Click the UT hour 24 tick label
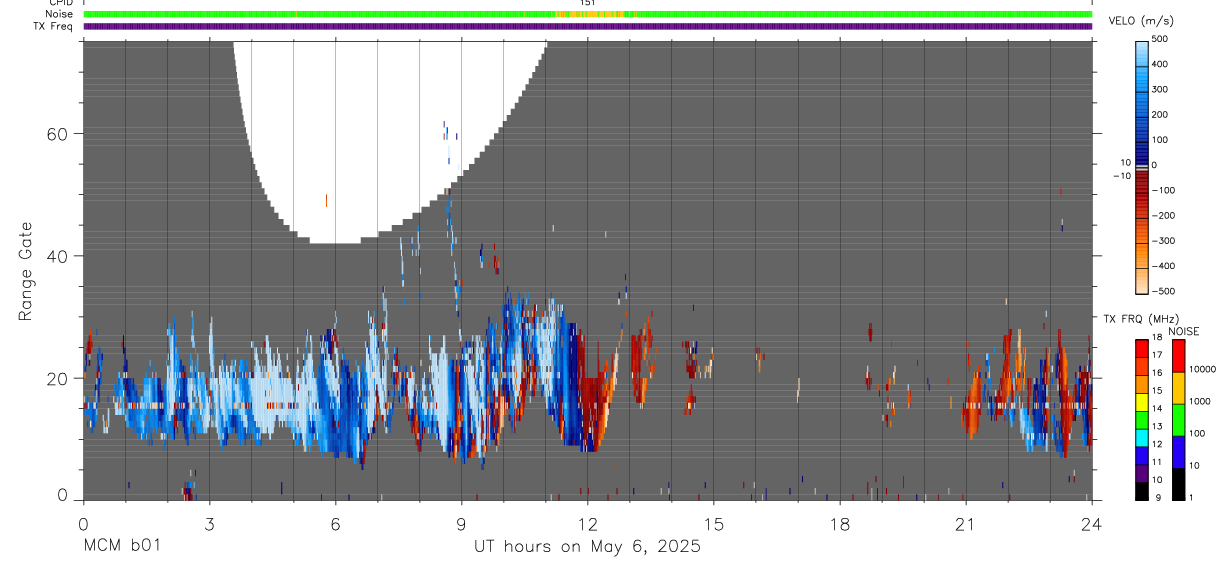The image size is (1228, 567). [x=1092, y=524]
